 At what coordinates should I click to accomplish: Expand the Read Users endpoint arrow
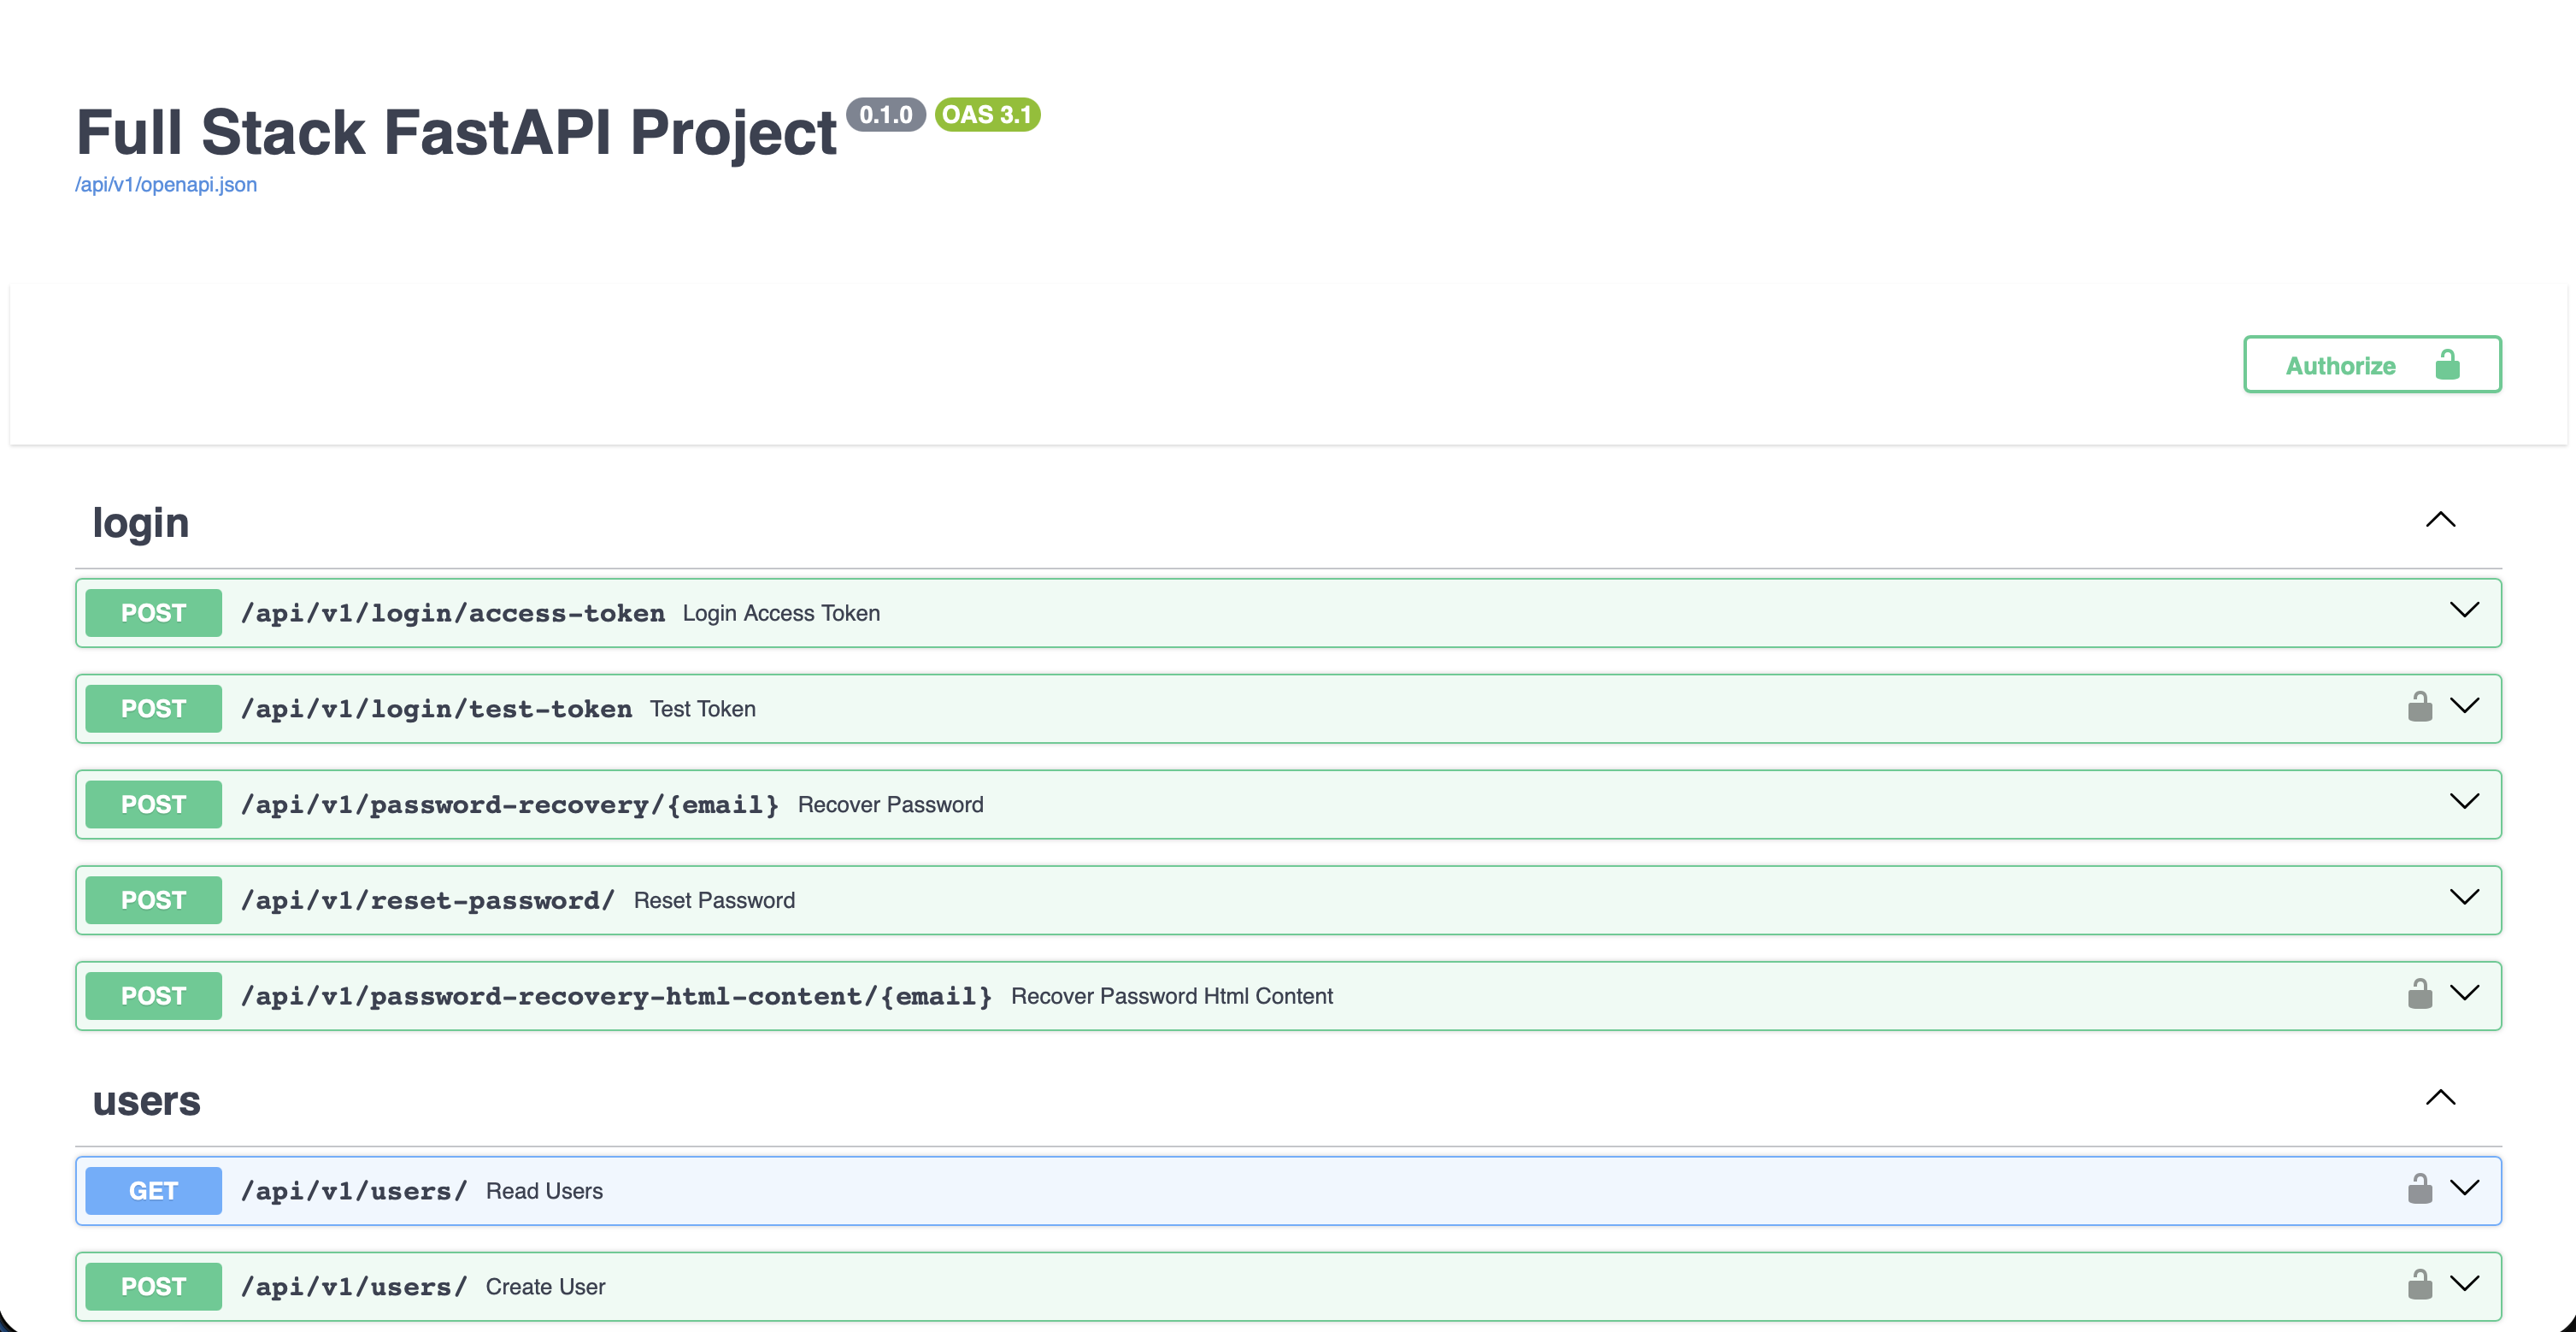[x=2464, y=1188]
